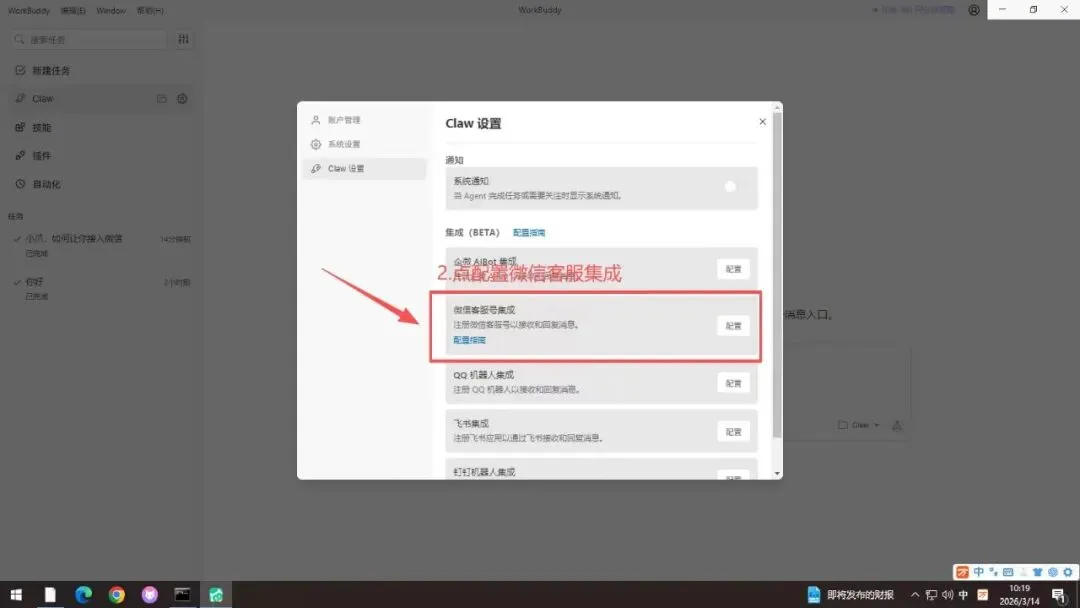
Task: Open the 编辑 menu in menu bar
Action: (73, 10)
